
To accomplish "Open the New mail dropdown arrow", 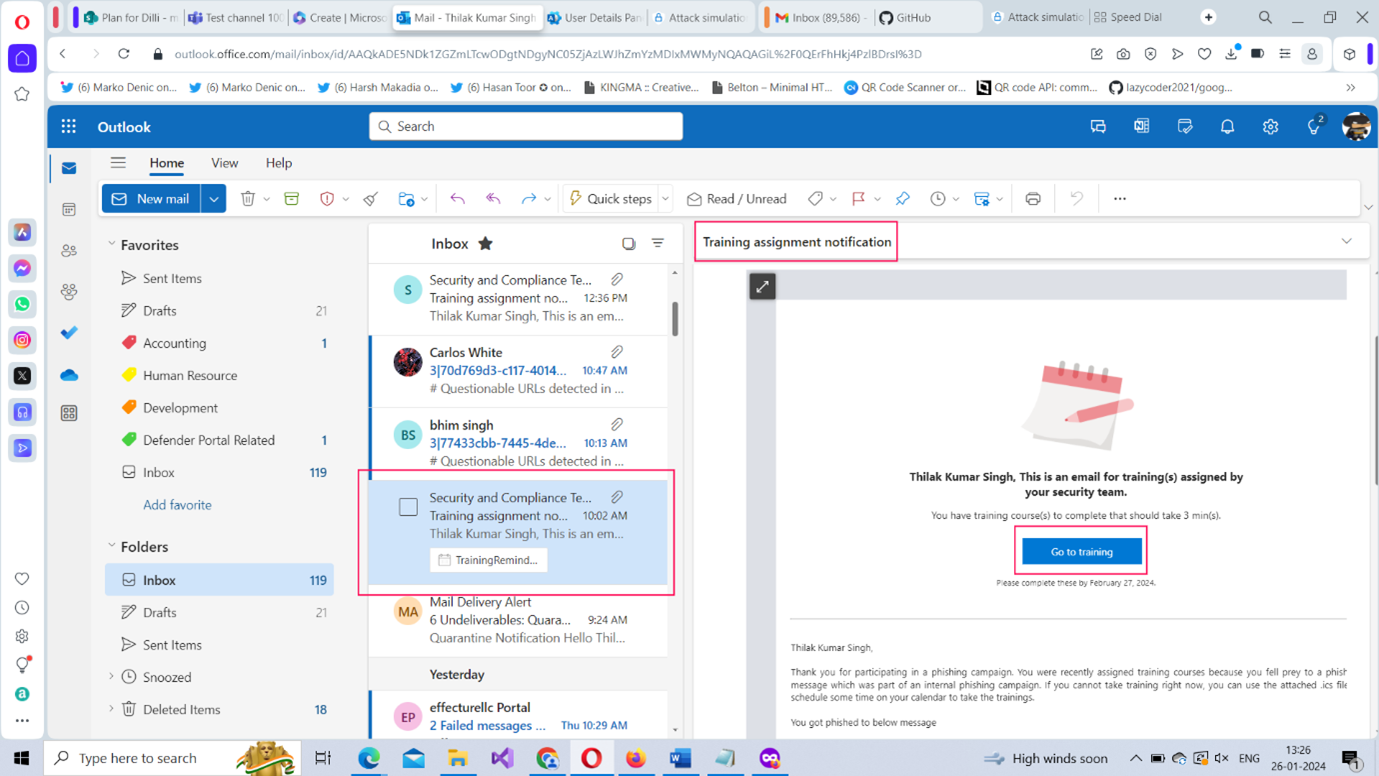I will [x=214, y=199].
